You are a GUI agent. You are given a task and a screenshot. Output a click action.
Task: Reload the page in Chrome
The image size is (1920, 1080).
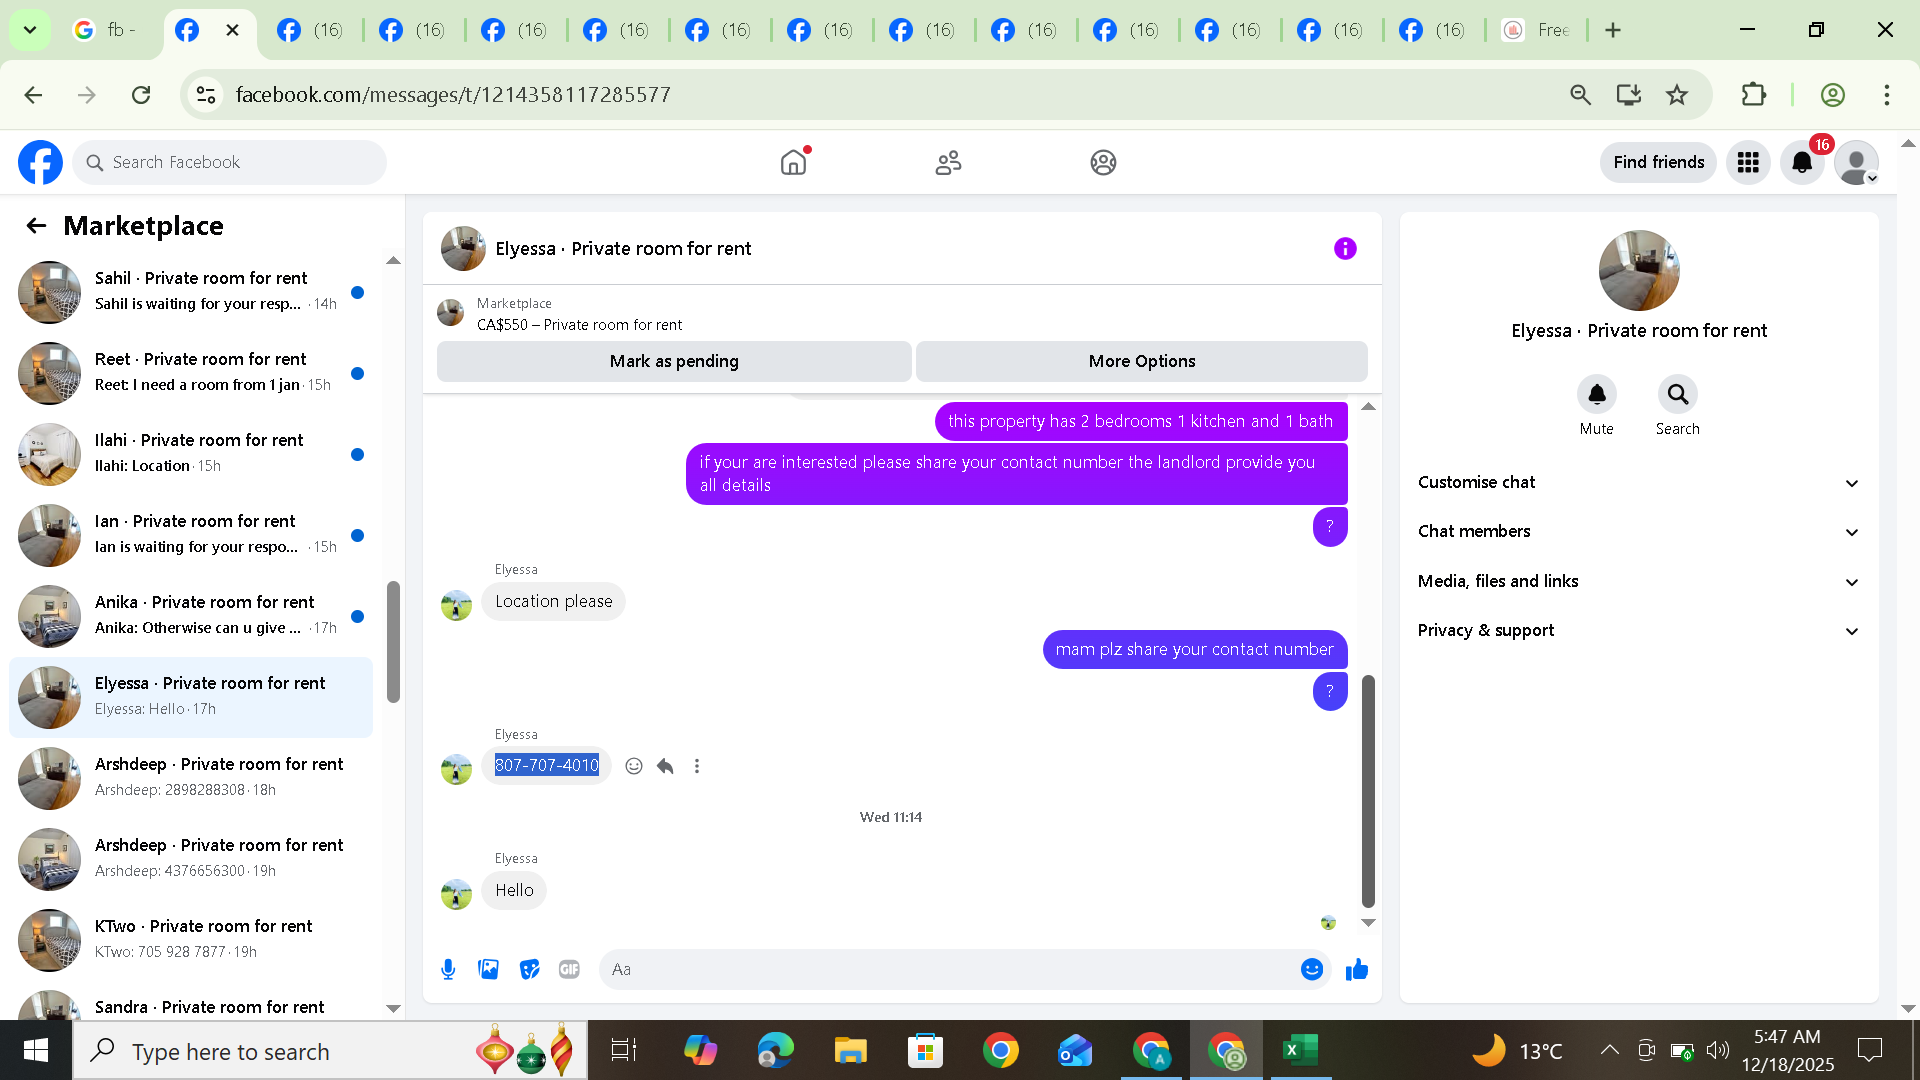[x=141, y=95]
